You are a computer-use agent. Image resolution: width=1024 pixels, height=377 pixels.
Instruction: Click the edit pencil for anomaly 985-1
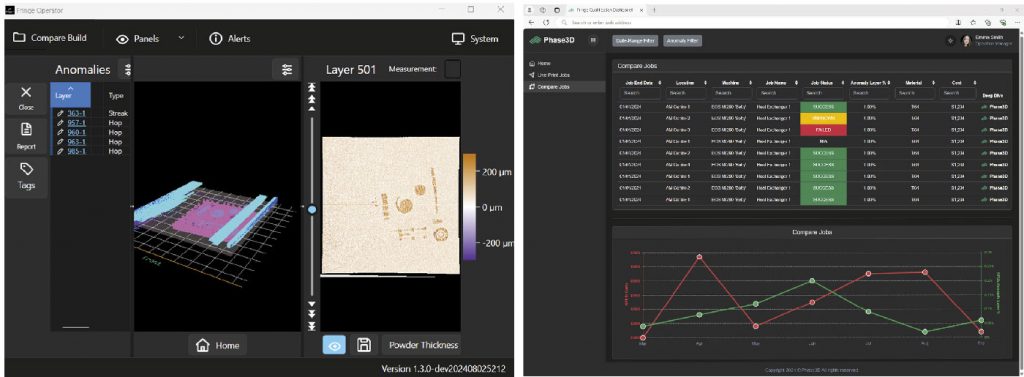click(x=60, y=151)
